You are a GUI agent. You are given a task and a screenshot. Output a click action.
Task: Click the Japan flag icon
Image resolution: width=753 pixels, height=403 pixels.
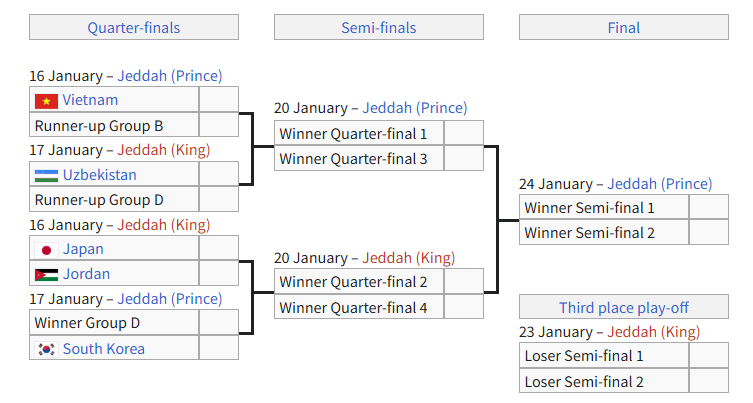[x=45, y=250]
